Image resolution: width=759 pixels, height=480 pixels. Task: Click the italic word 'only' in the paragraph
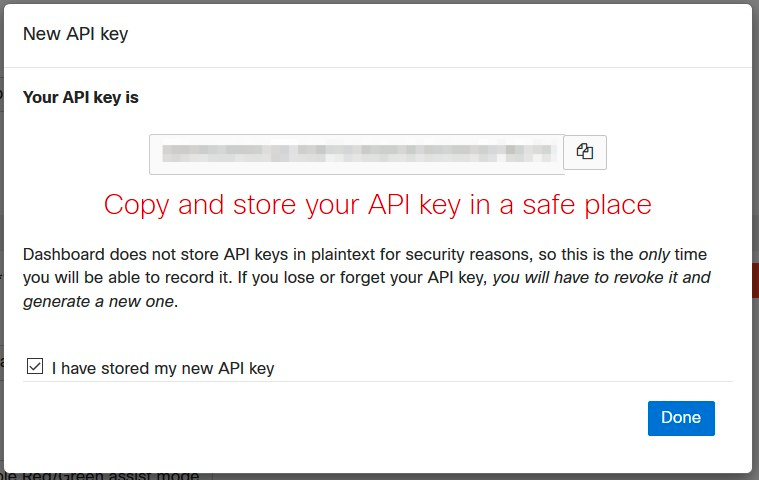(x=654, y=255)
